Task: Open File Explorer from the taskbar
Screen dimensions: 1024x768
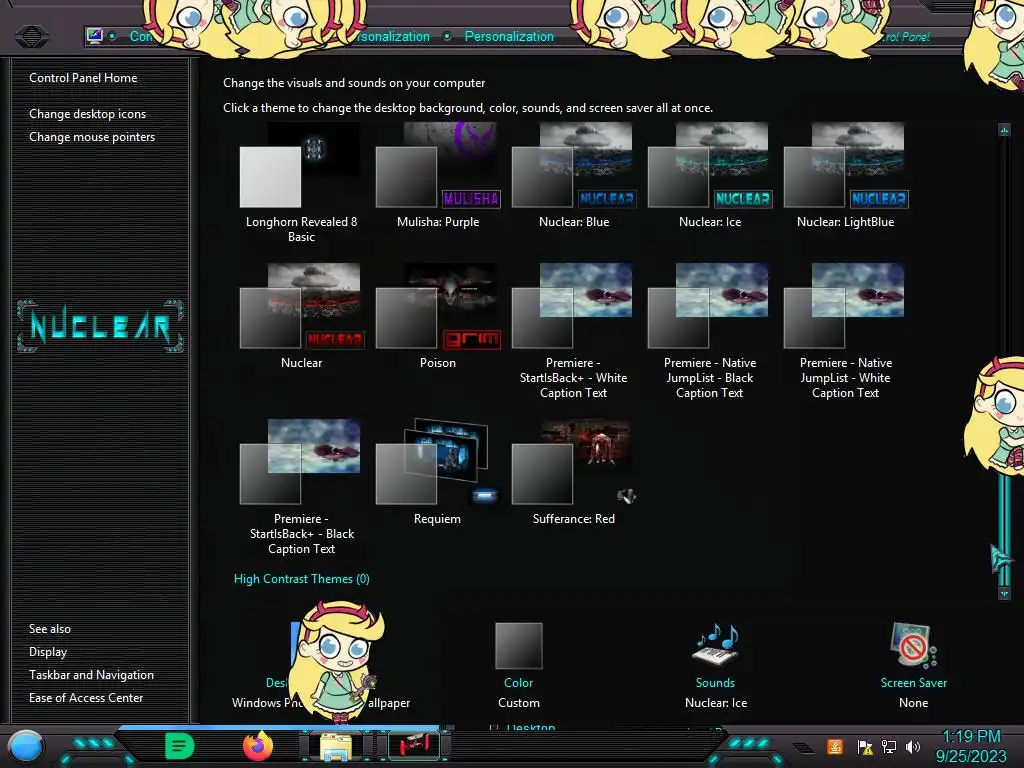Action: click(x=336, y=746)
